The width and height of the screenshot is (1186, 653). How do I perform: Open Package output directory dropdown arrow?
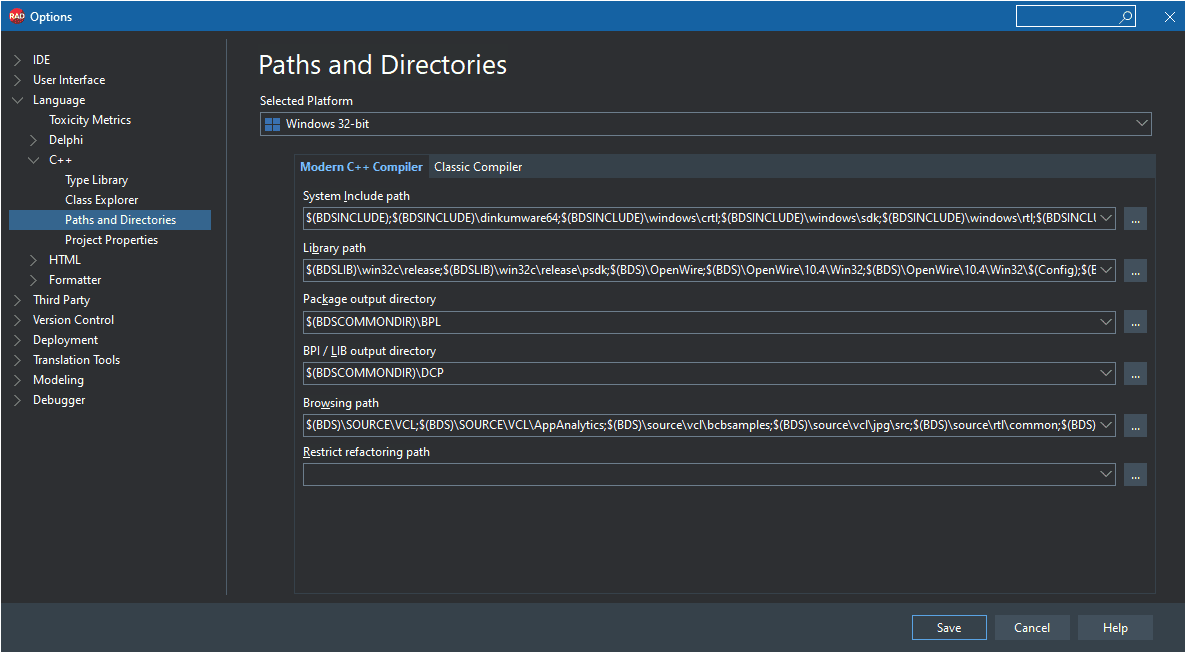pos(1106,322)
